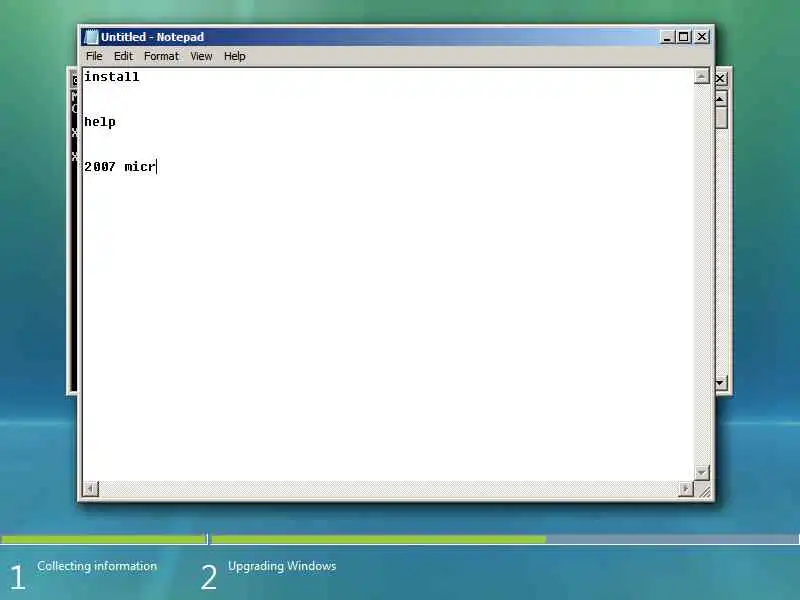
Task: Click background window's scrollbar down arrow
Action: coord(720,382)
